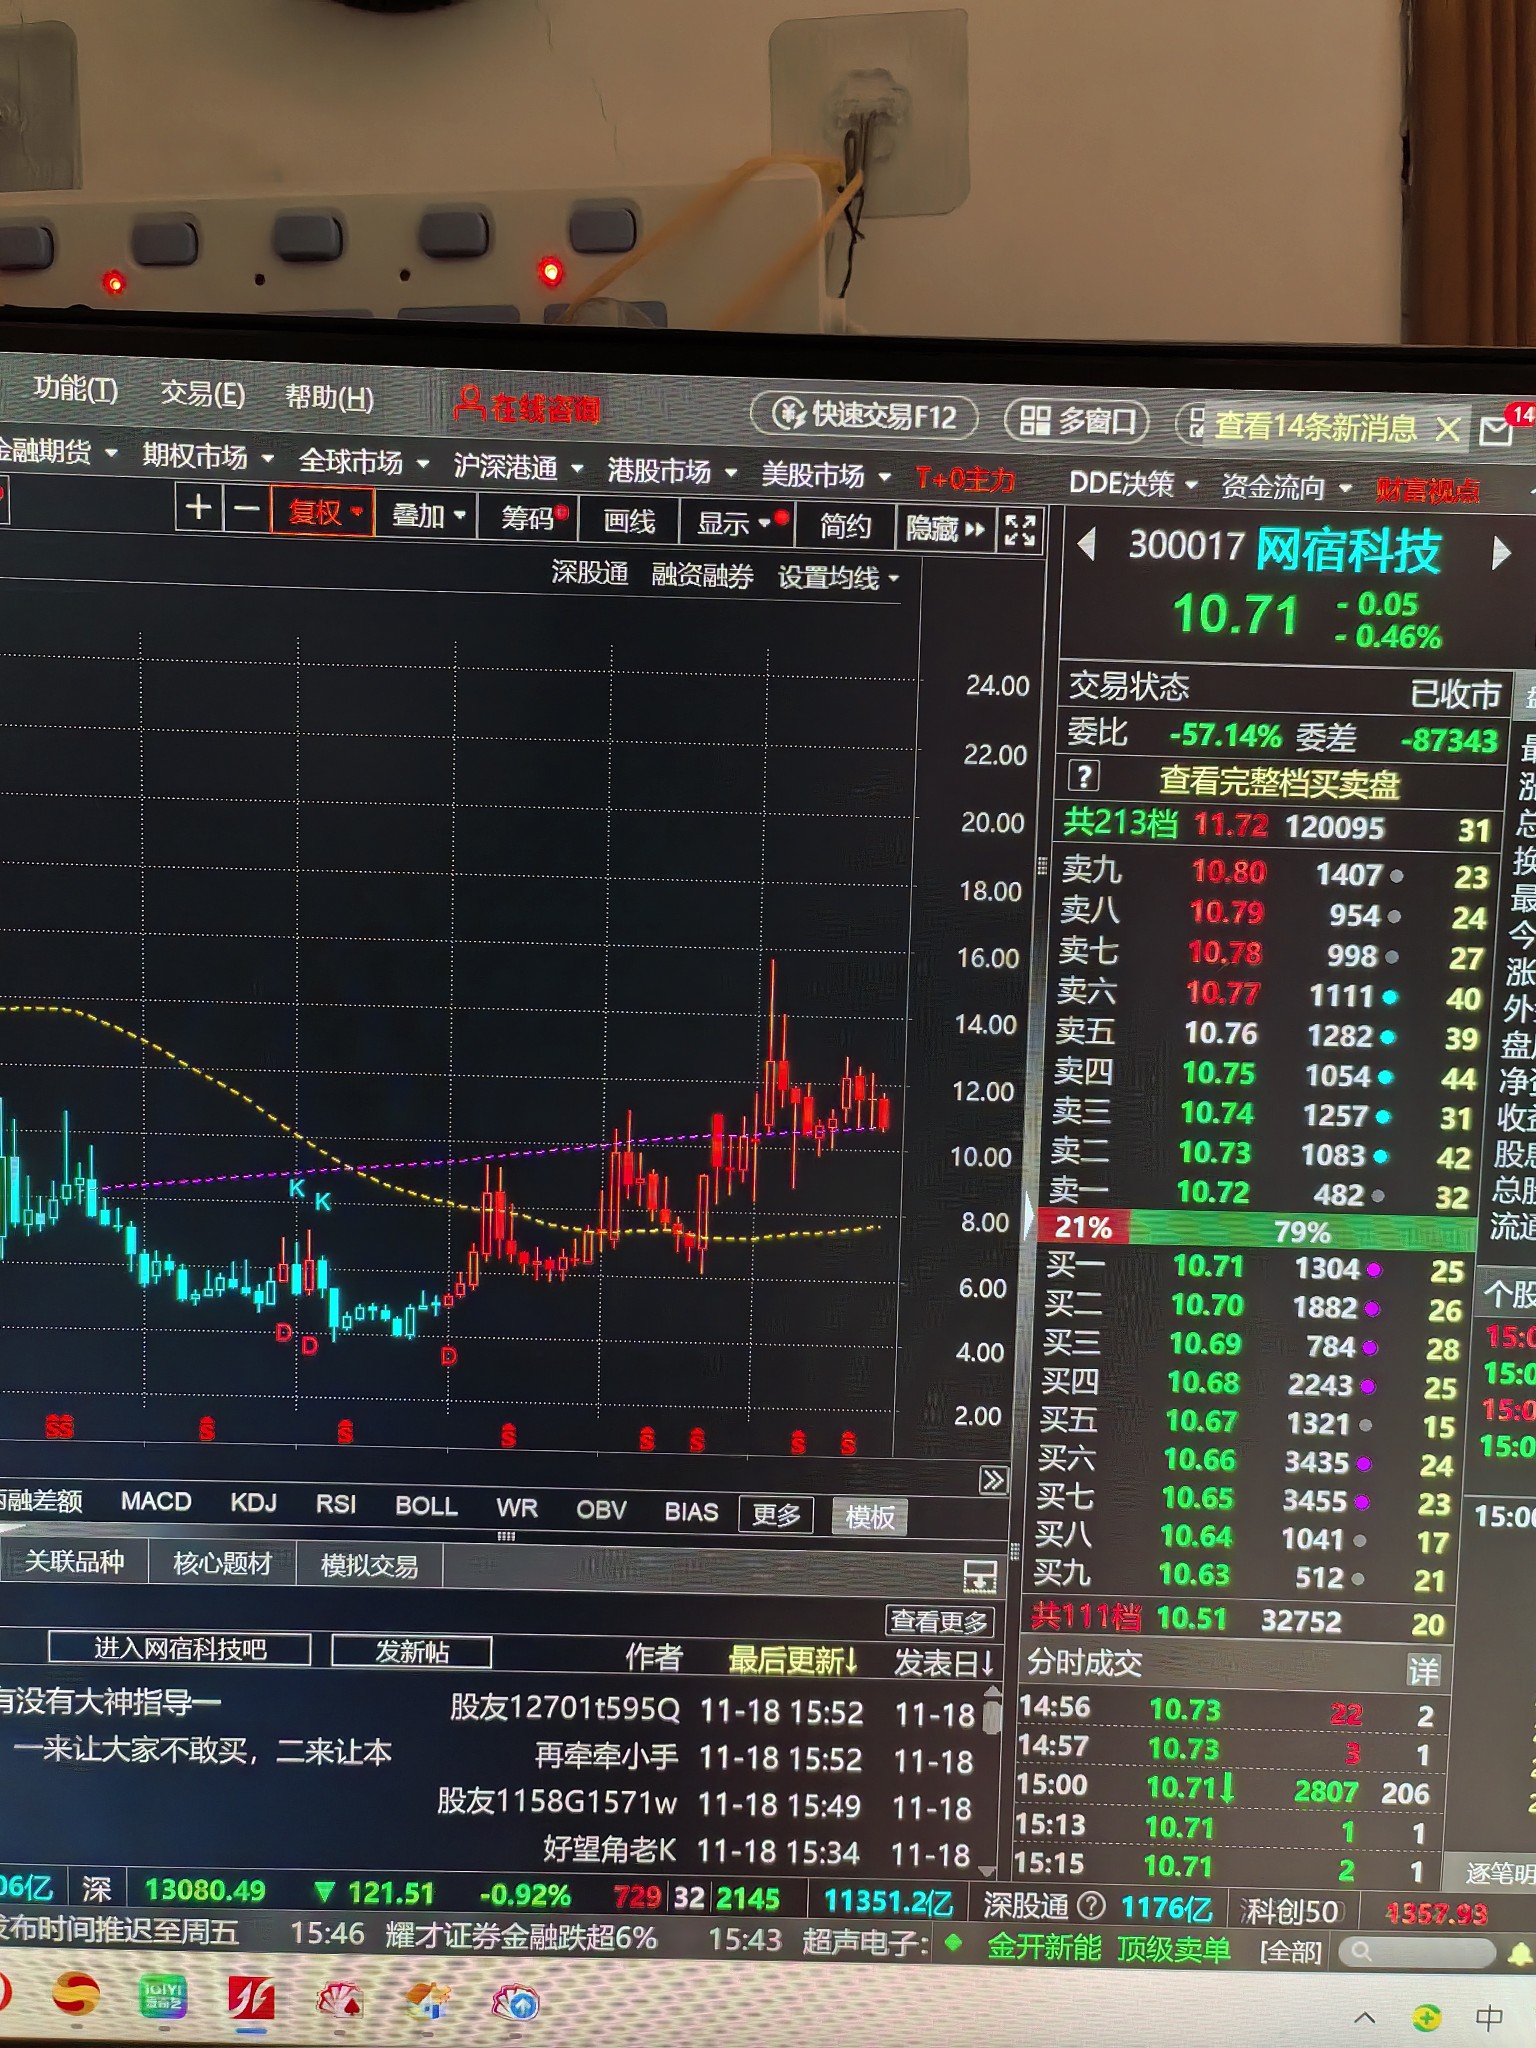The width and height of the screenshot is (1536, 2048).
Task: Click the green tray security icon
Action: (x=1427, y=2017)
